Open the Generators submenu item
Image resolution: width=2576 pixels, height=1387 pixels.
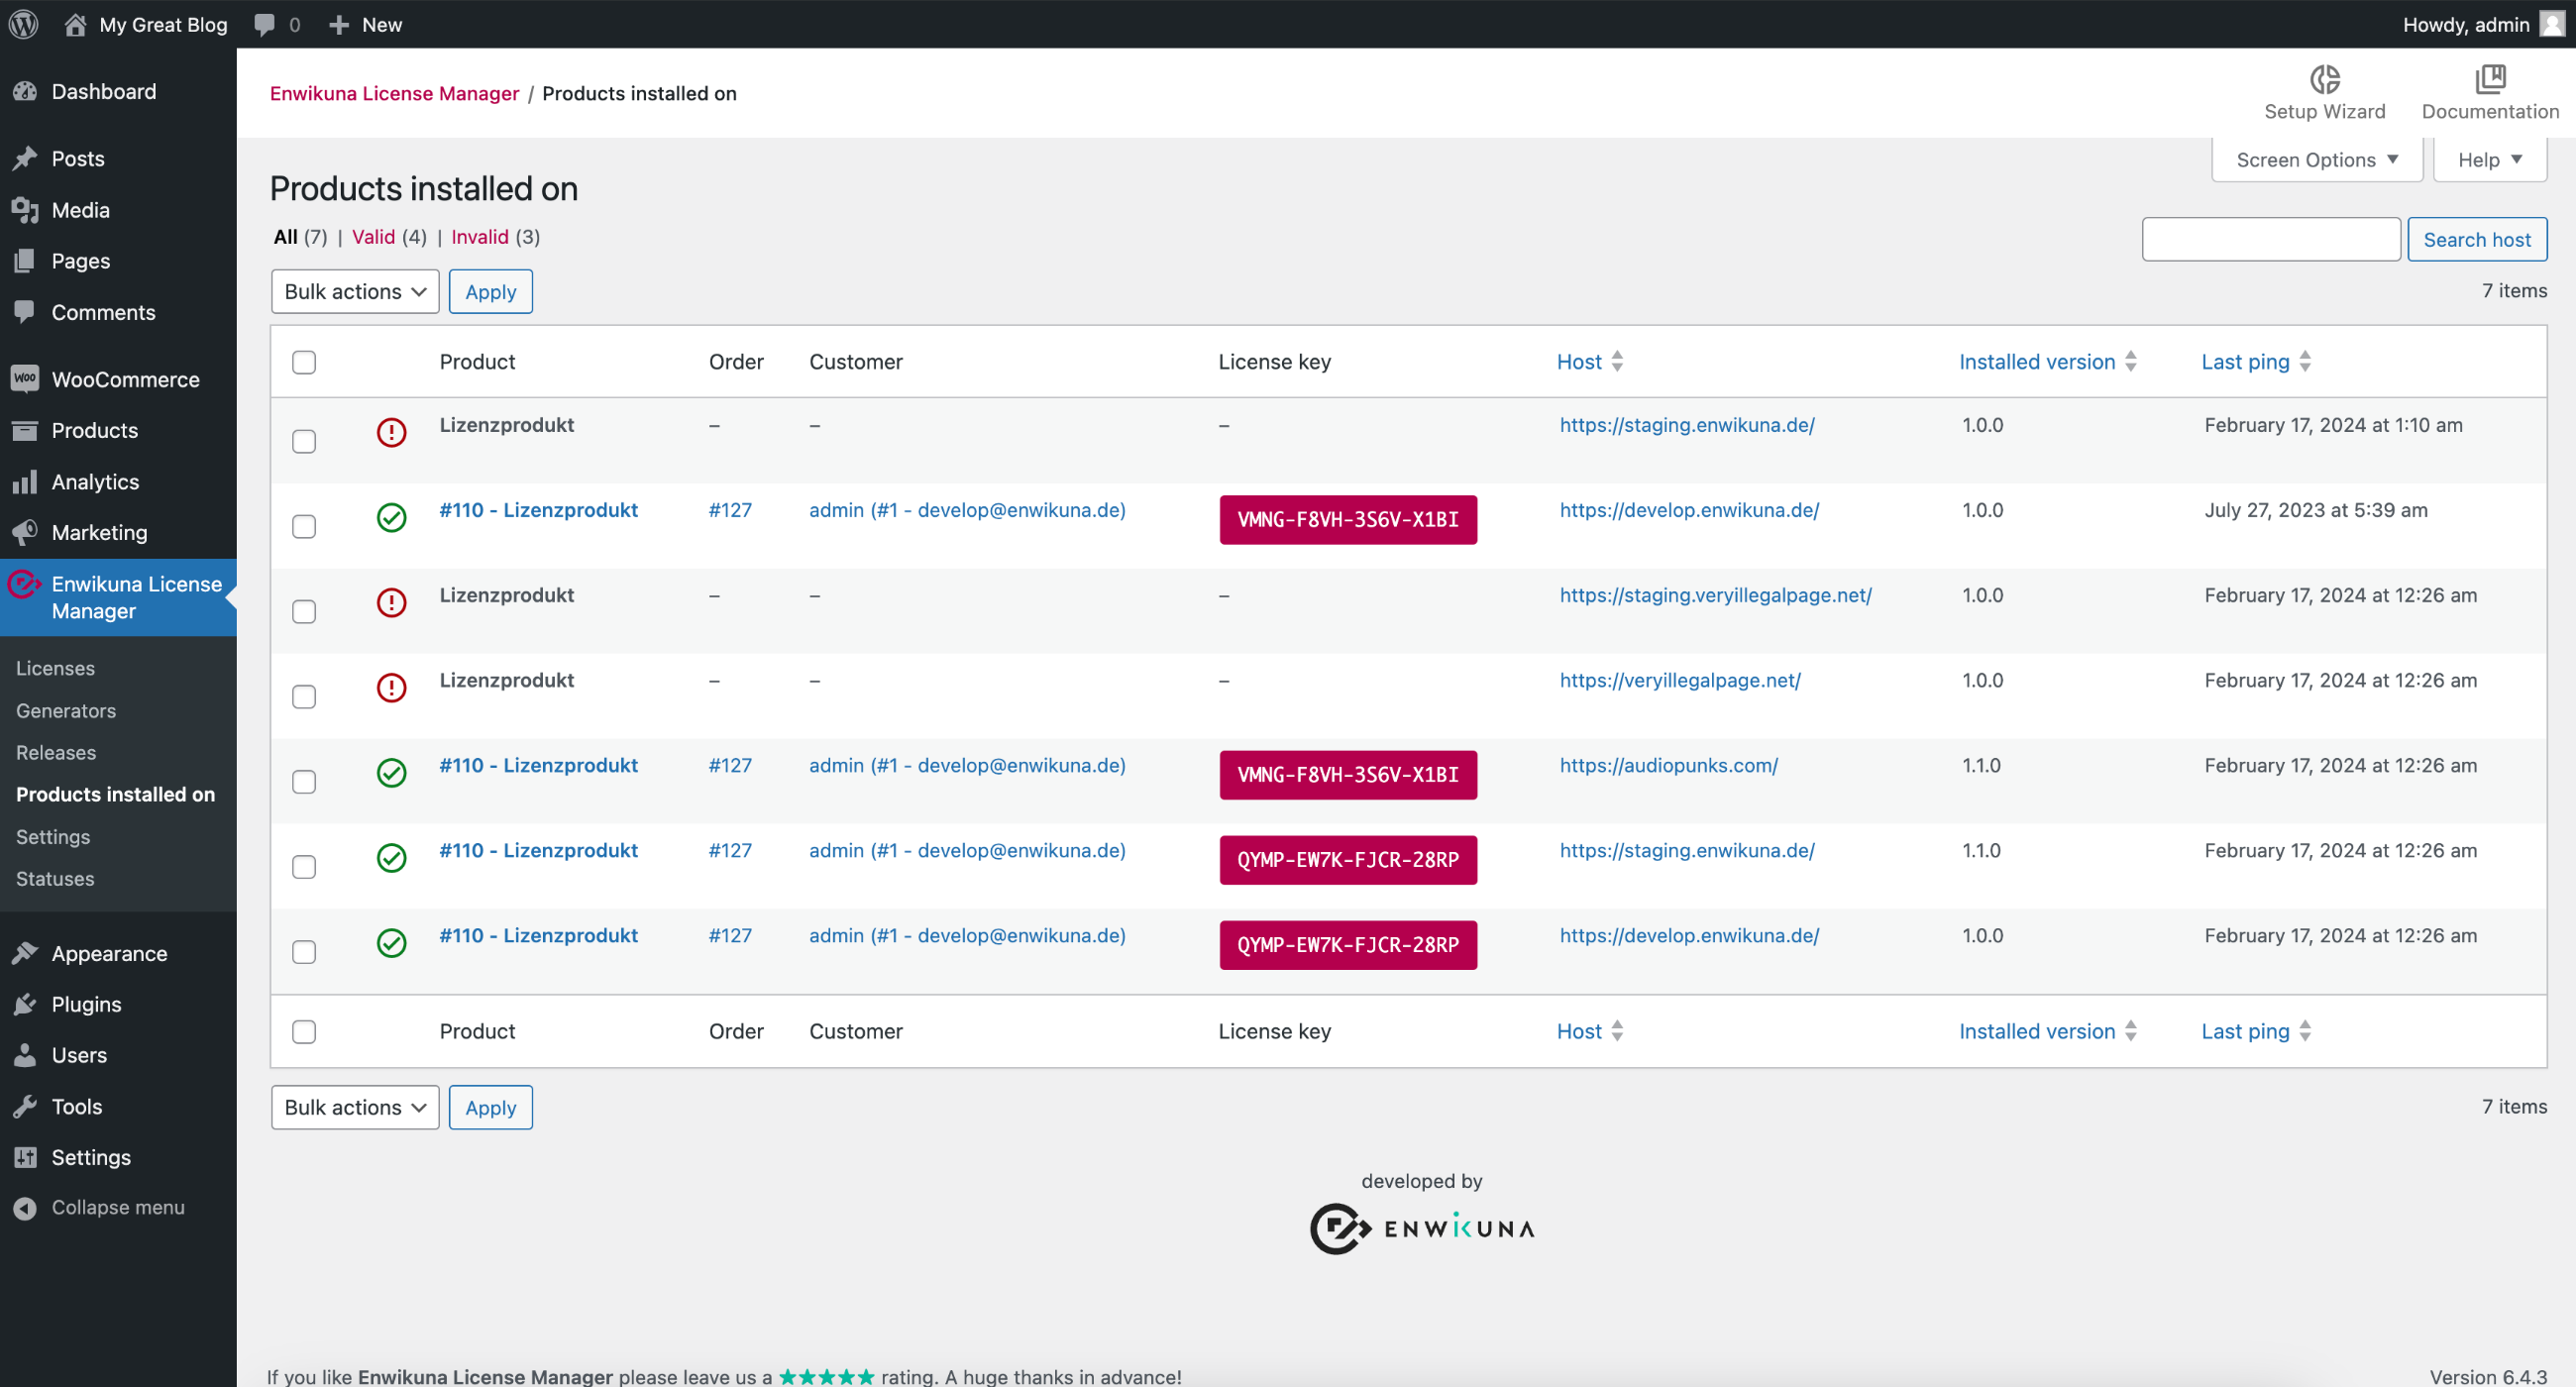tap(66, 710)
